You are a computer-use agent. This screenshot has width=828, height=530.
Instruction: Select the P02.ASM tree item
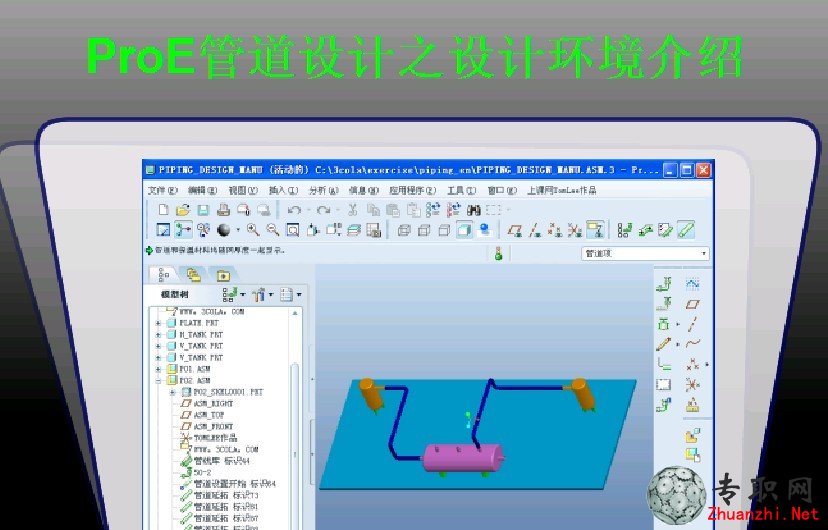189,381
